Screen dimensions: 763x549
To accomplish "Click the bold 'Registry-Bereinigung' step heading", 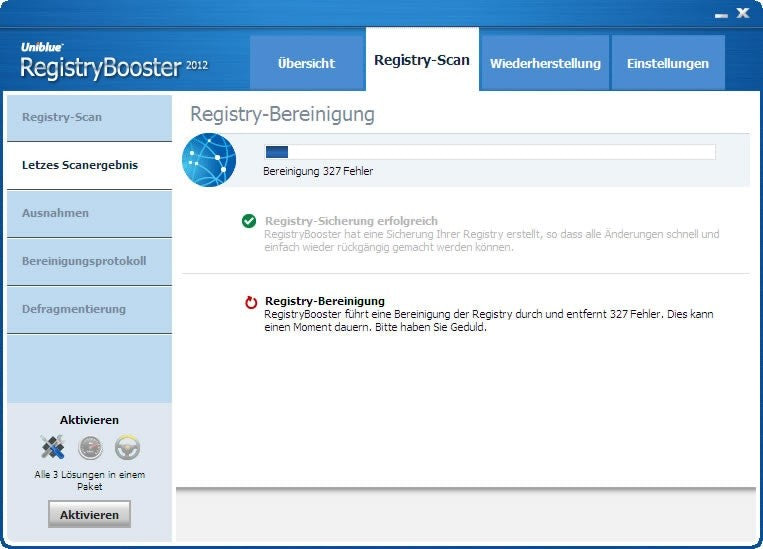I will 325,301.
